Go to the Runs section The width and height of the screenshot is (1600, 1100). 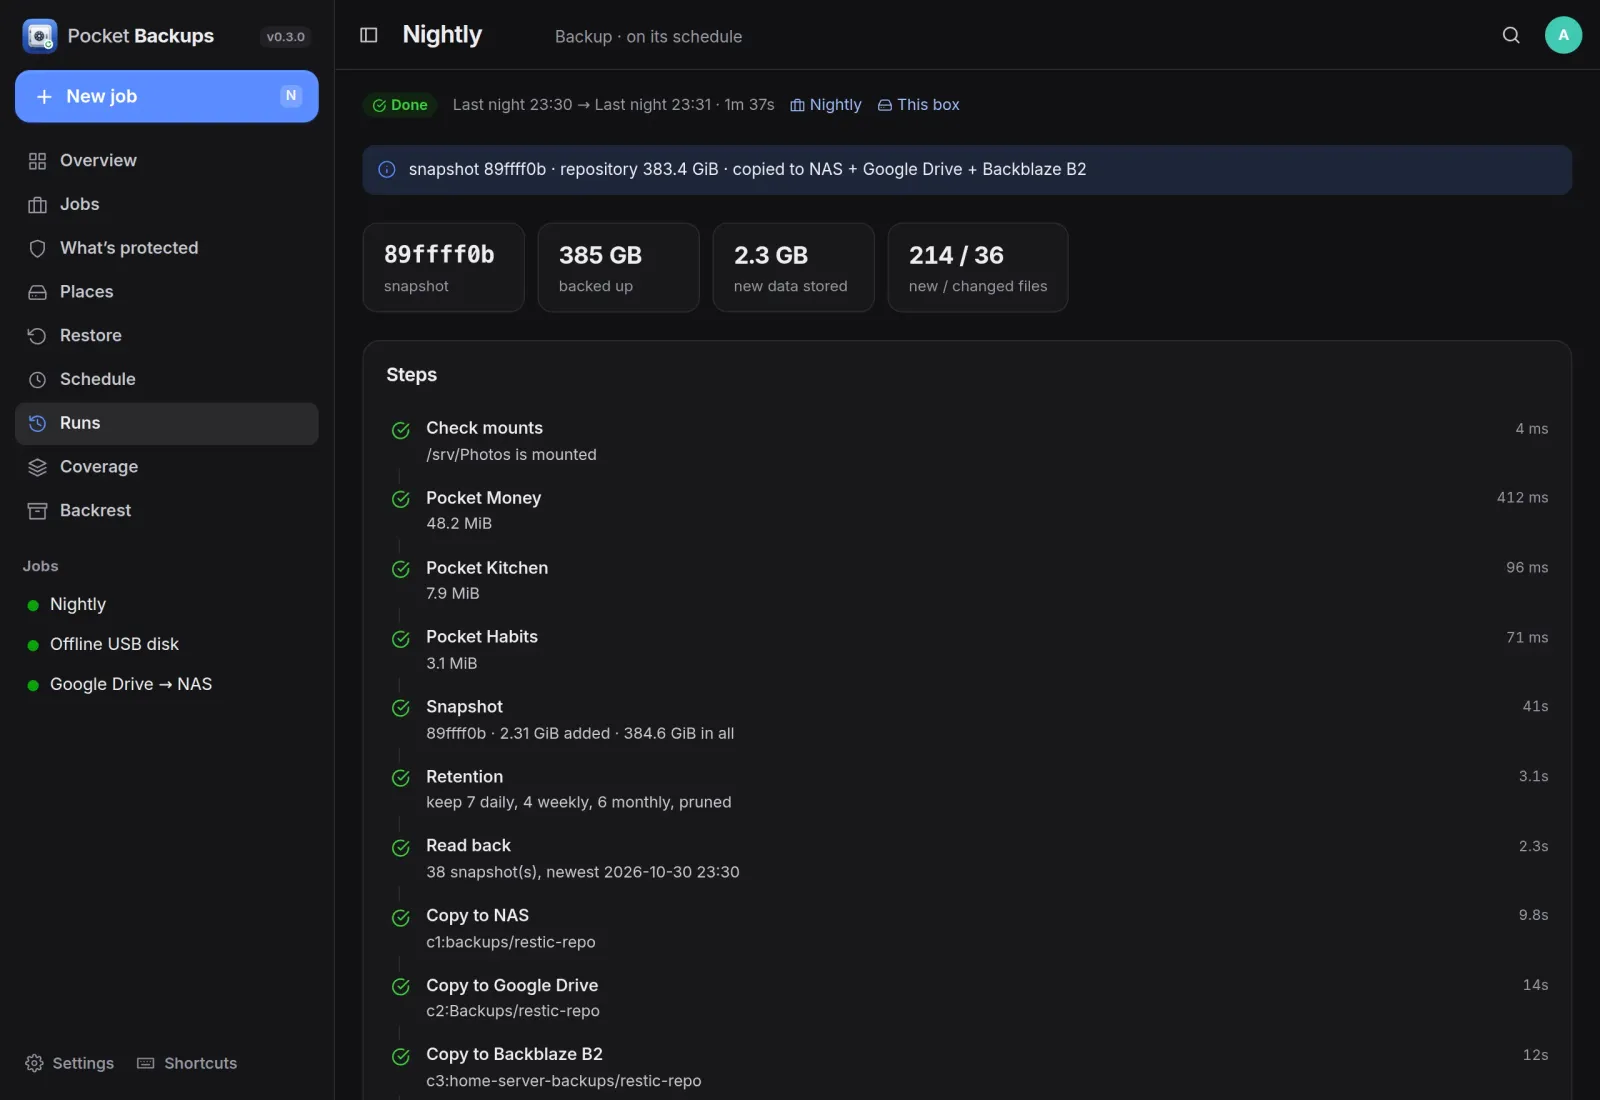point(167,423)
